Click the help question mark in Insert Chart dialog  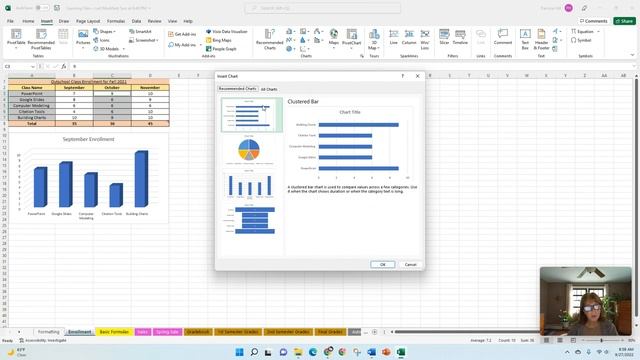[x=402, y=76]
